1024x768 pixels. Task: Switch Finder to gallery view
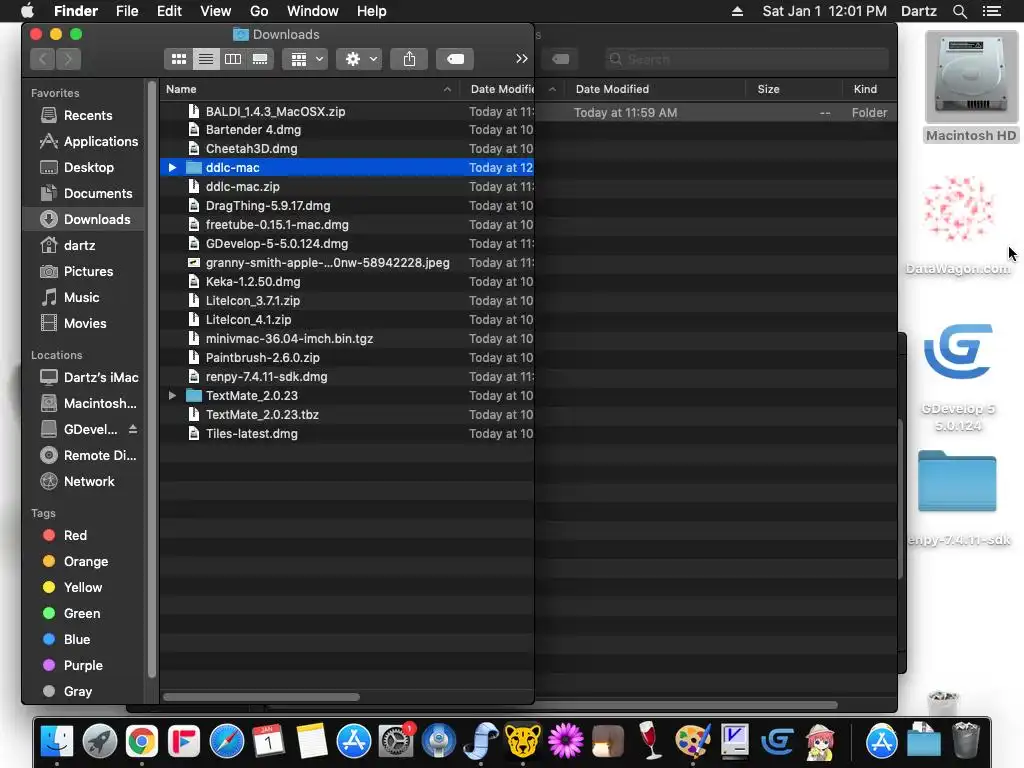(x=260, y=59)
